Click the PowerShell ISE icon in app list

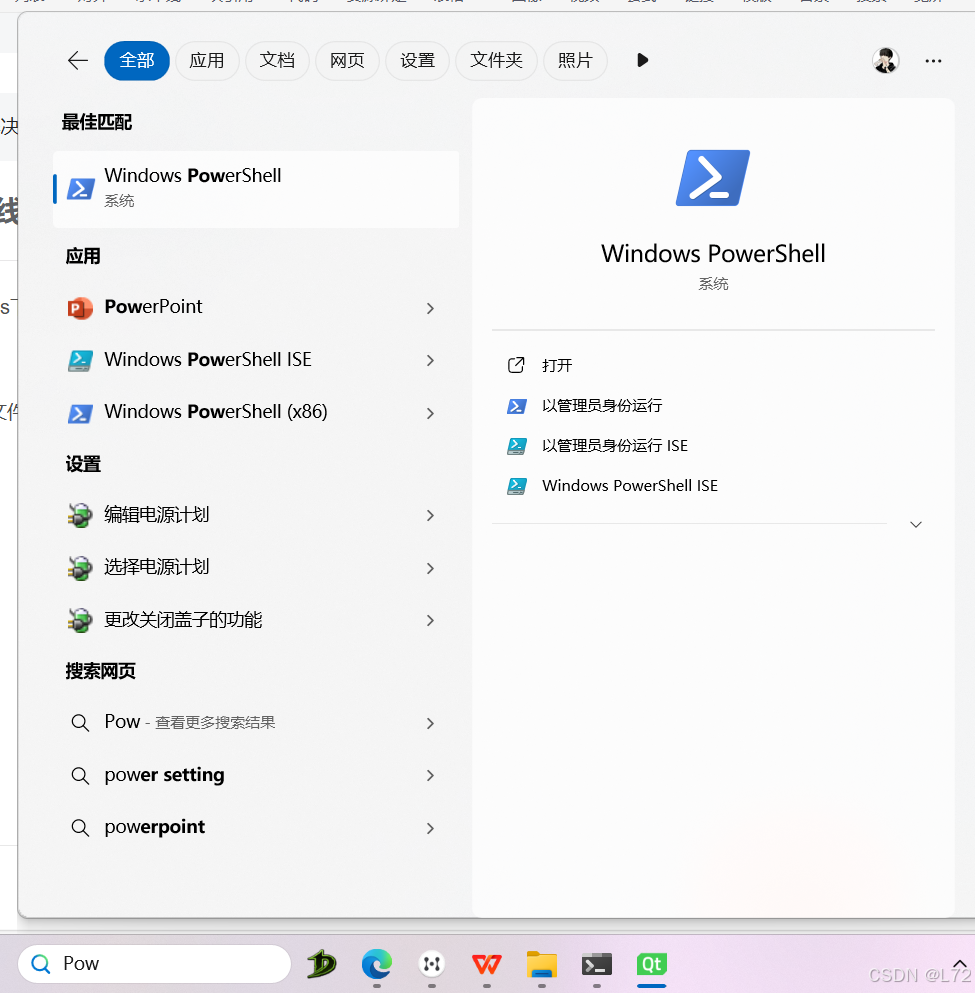[x=80, y=361]
